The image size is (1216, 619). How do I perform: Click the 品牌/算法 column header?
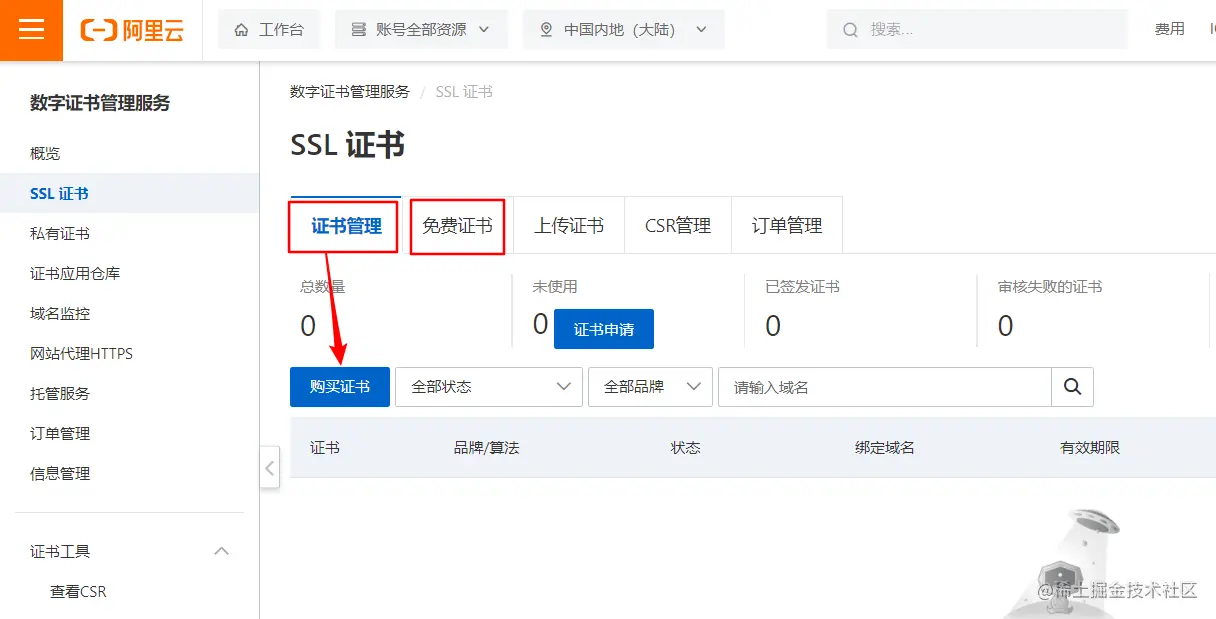(x=487, y=448)
